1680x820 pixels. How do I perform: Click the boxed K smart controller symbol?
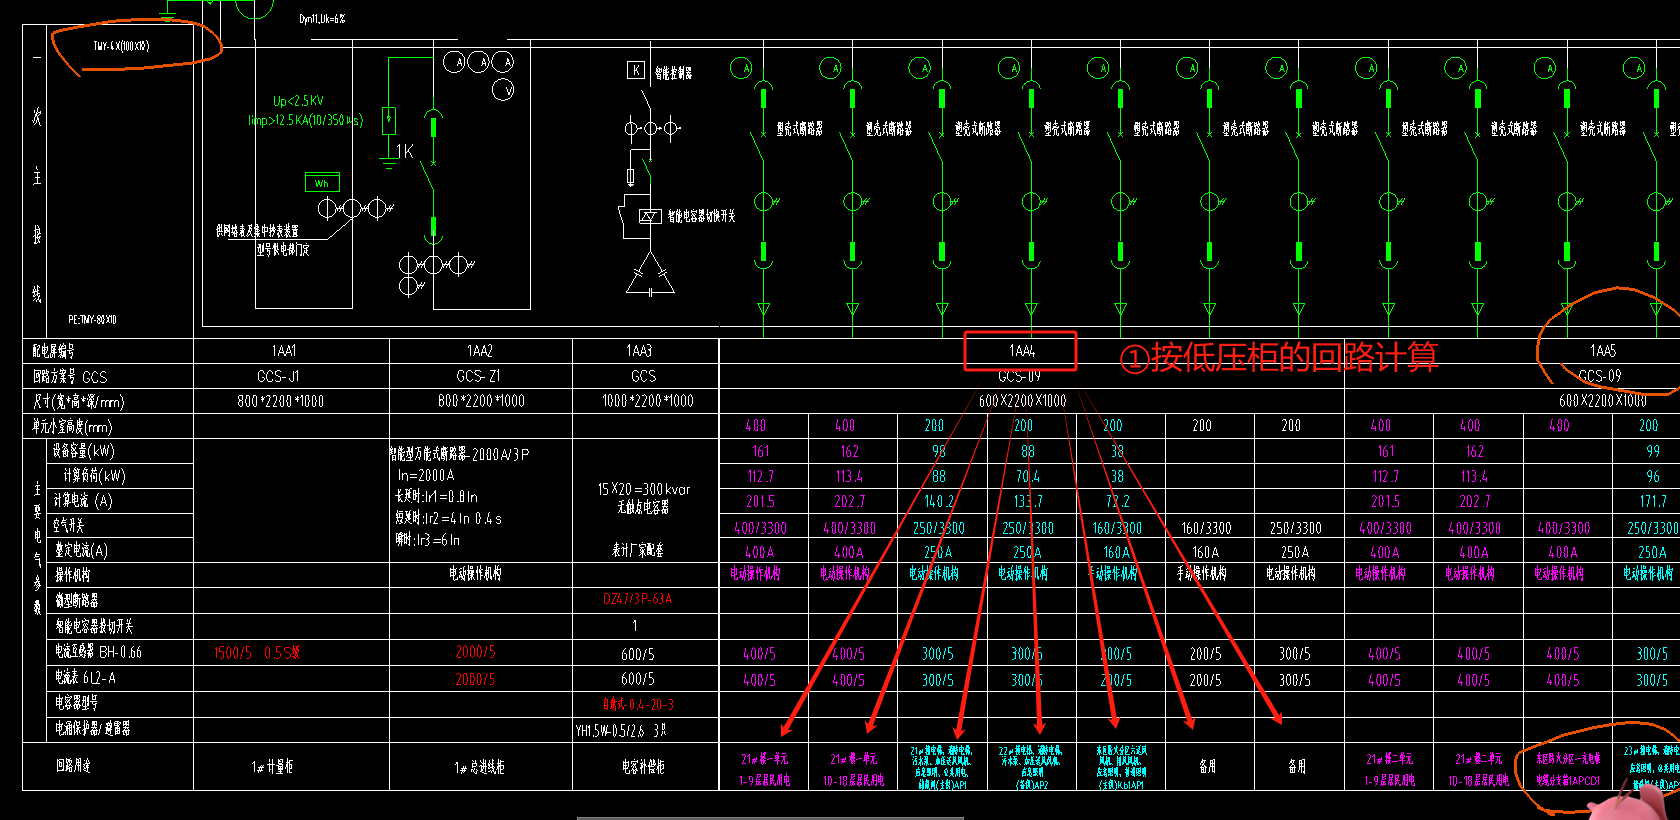[x=635, y=70]
